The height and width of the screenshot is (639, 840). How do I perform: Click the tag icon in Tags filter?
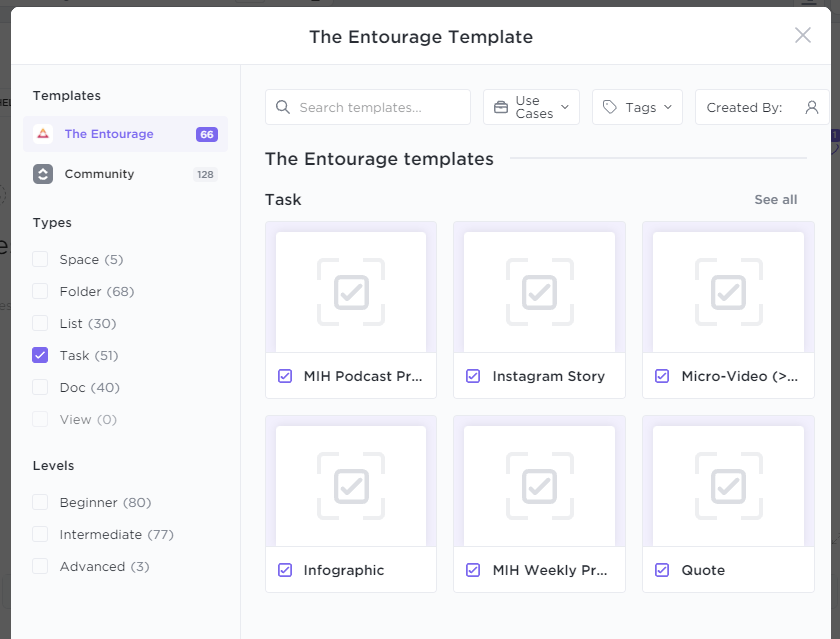[610, 107]
